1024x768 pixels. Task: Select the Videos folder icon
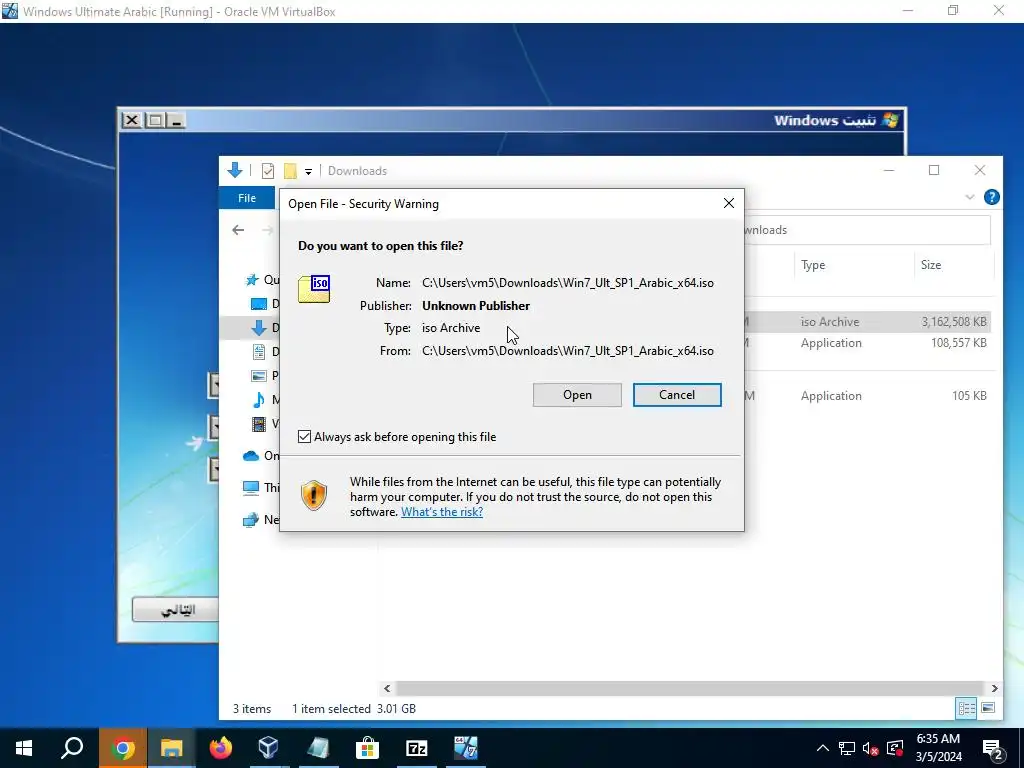[x=259, y=424]
